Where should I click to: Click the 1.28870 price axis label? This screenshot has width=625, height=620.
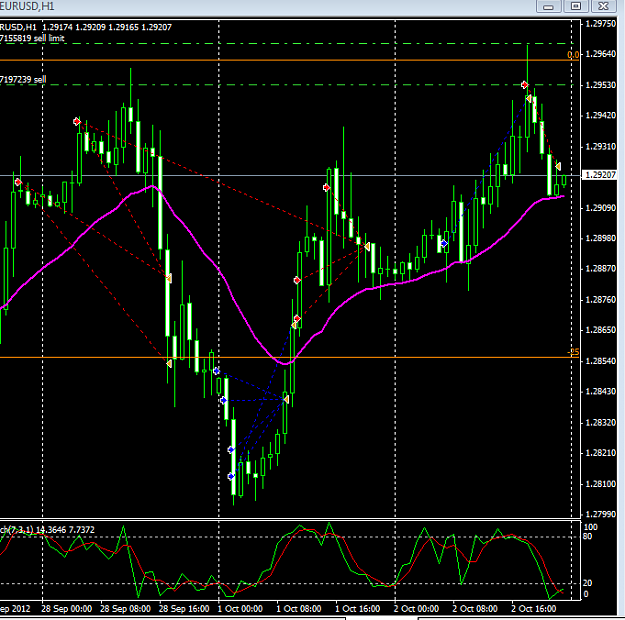[x=600, y=268]
